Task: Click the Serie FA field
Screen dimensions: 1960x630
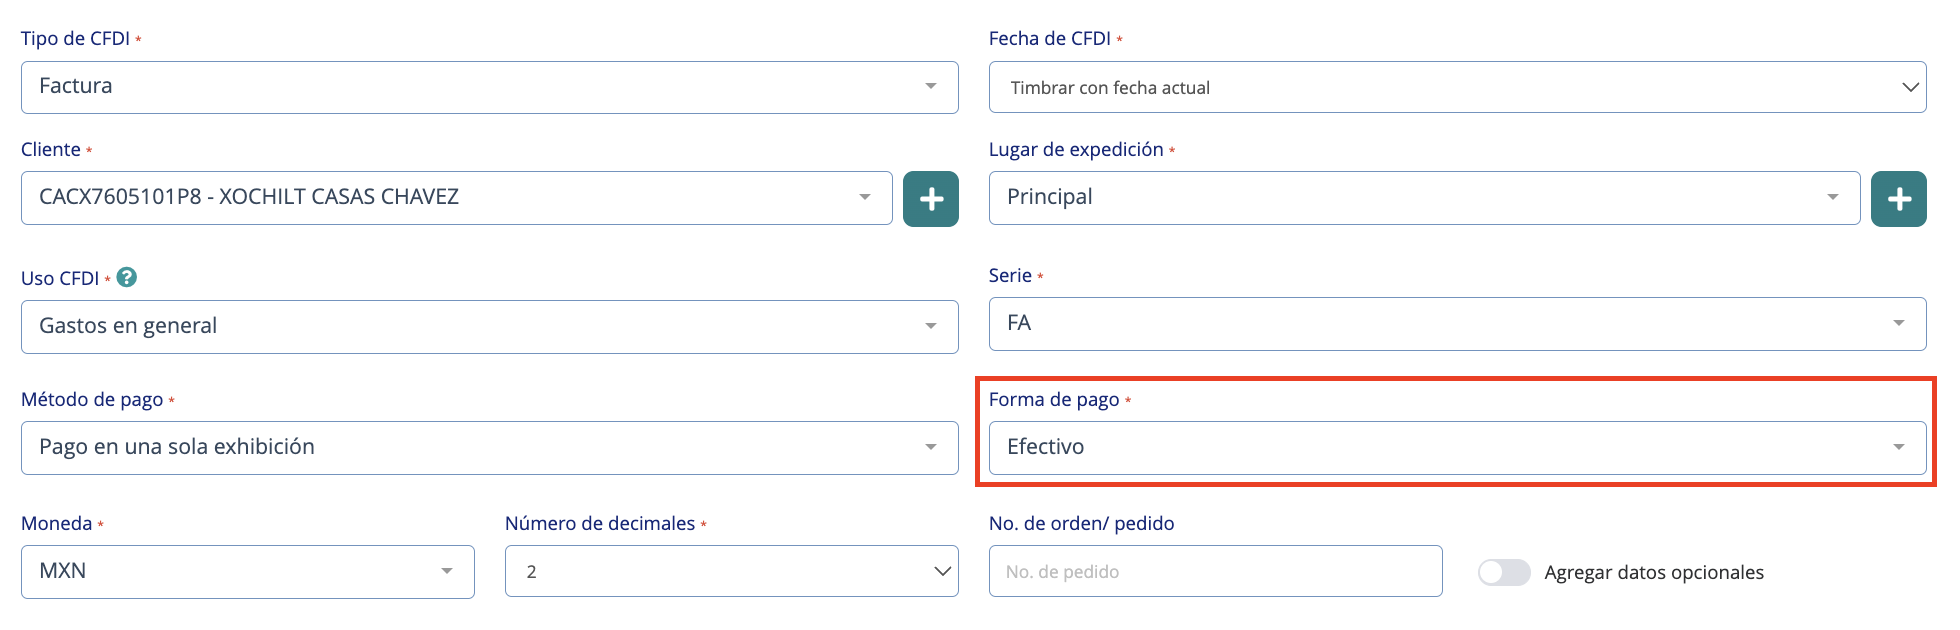Action: pyautogui.click(x=1456, y=324)
